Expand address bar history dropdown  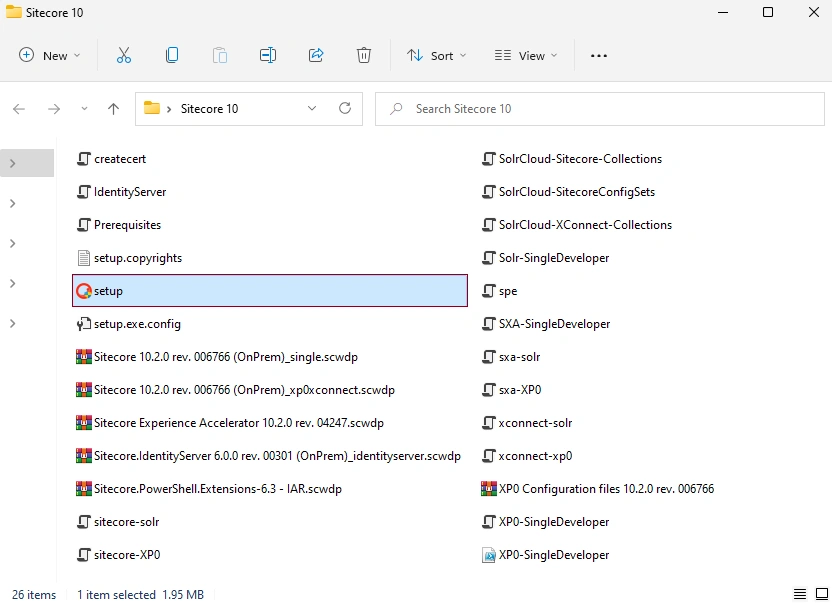[312, 109]
